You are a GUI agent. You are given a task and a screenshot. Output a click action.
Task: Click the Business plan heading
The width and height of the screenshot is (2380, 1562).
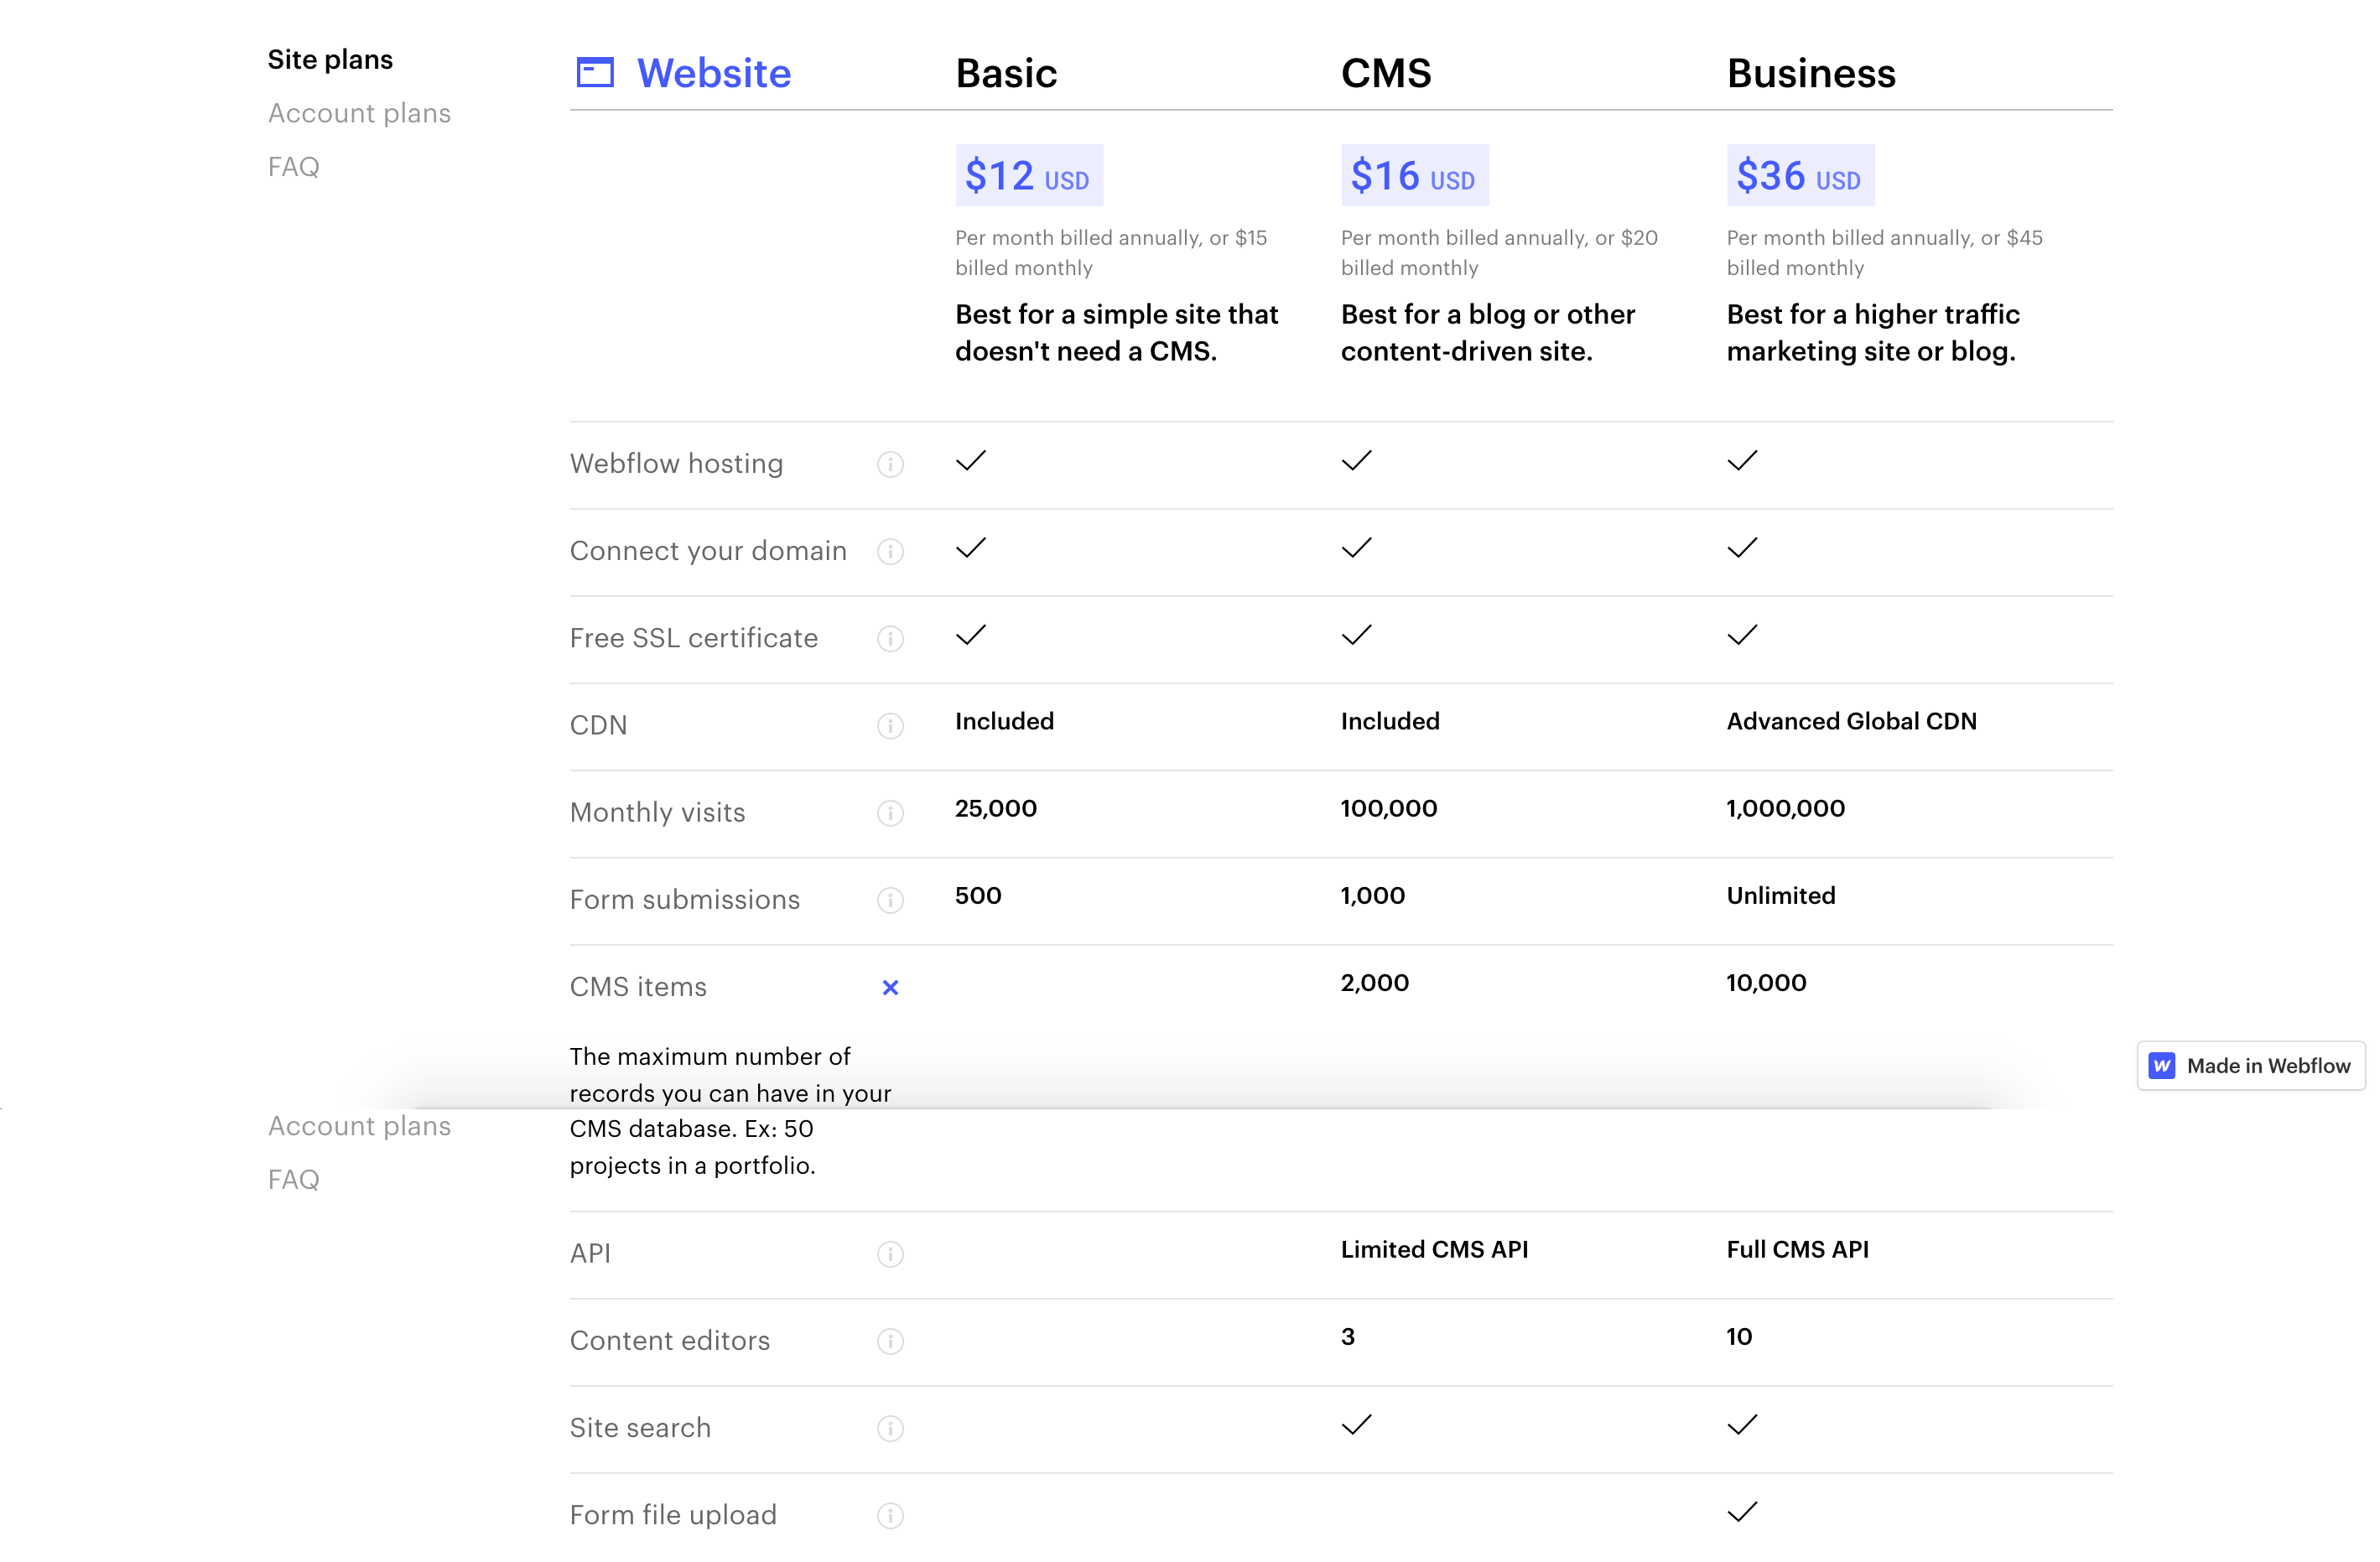click(1811, 73)
